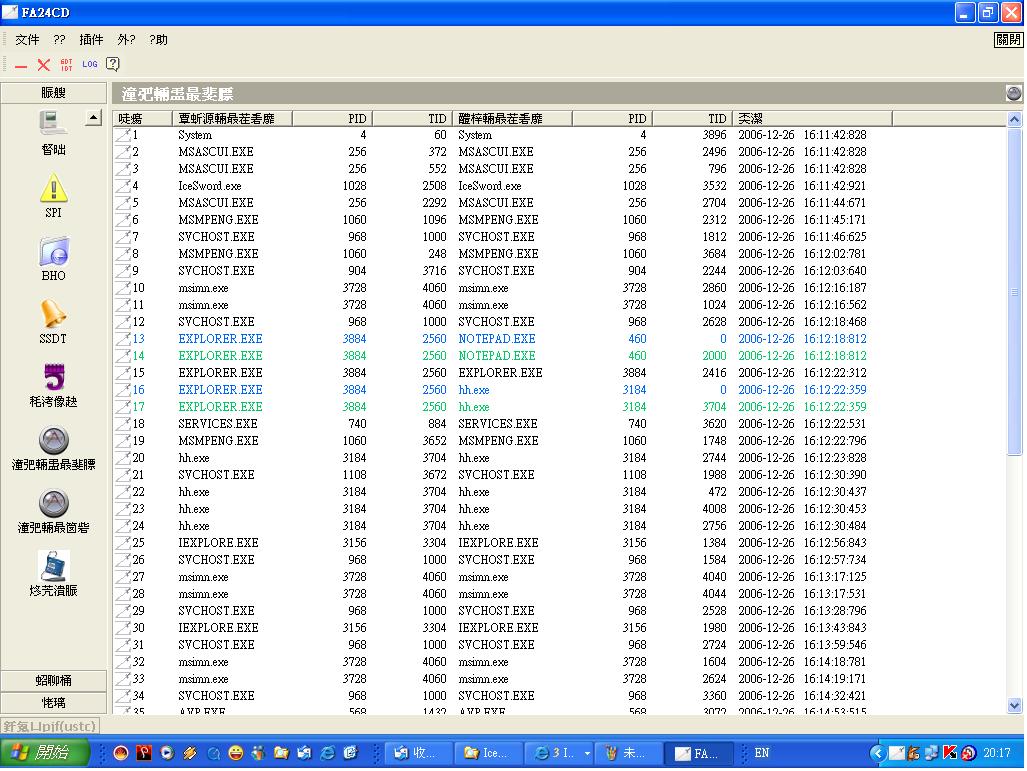Image resolution: width=1027 pixels, height=771 pixels.
Task: Expand the collapsed sidebar group above the bottom one
Action: click(x=53, y=681)
